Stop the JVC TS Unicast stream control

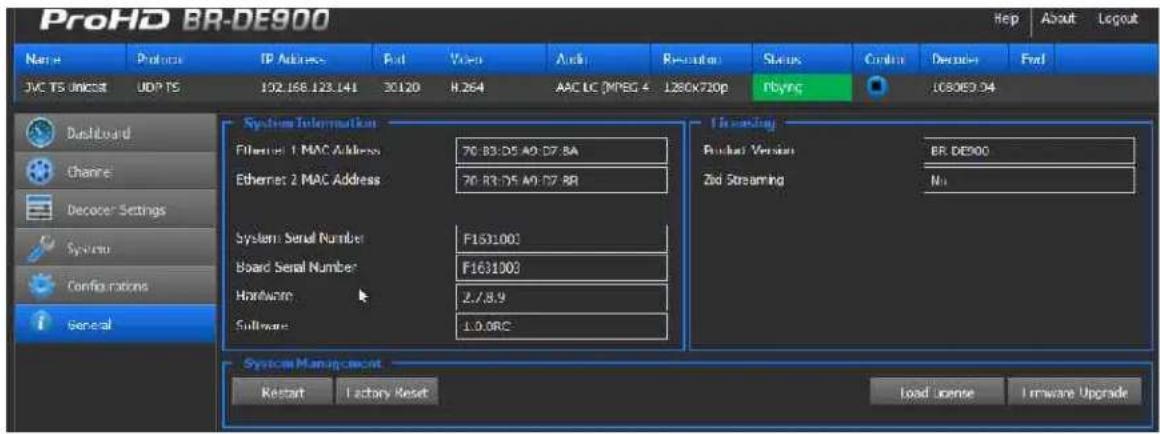point(876,88)
